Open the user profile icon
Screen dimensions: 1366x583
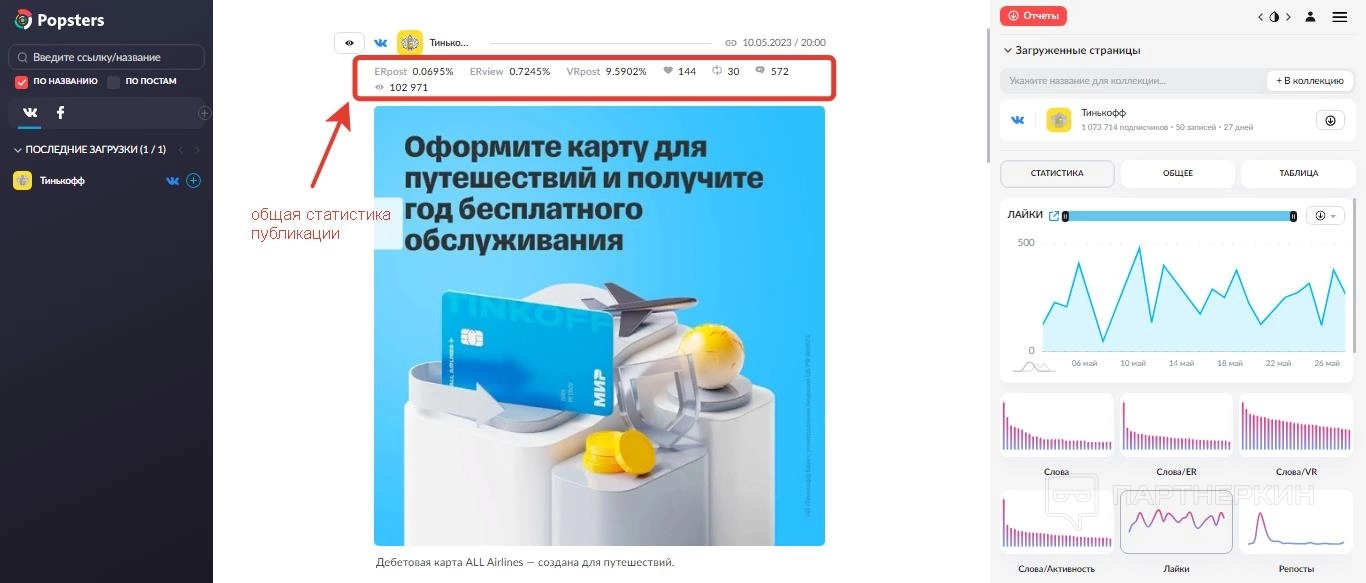click(1310, 17)
